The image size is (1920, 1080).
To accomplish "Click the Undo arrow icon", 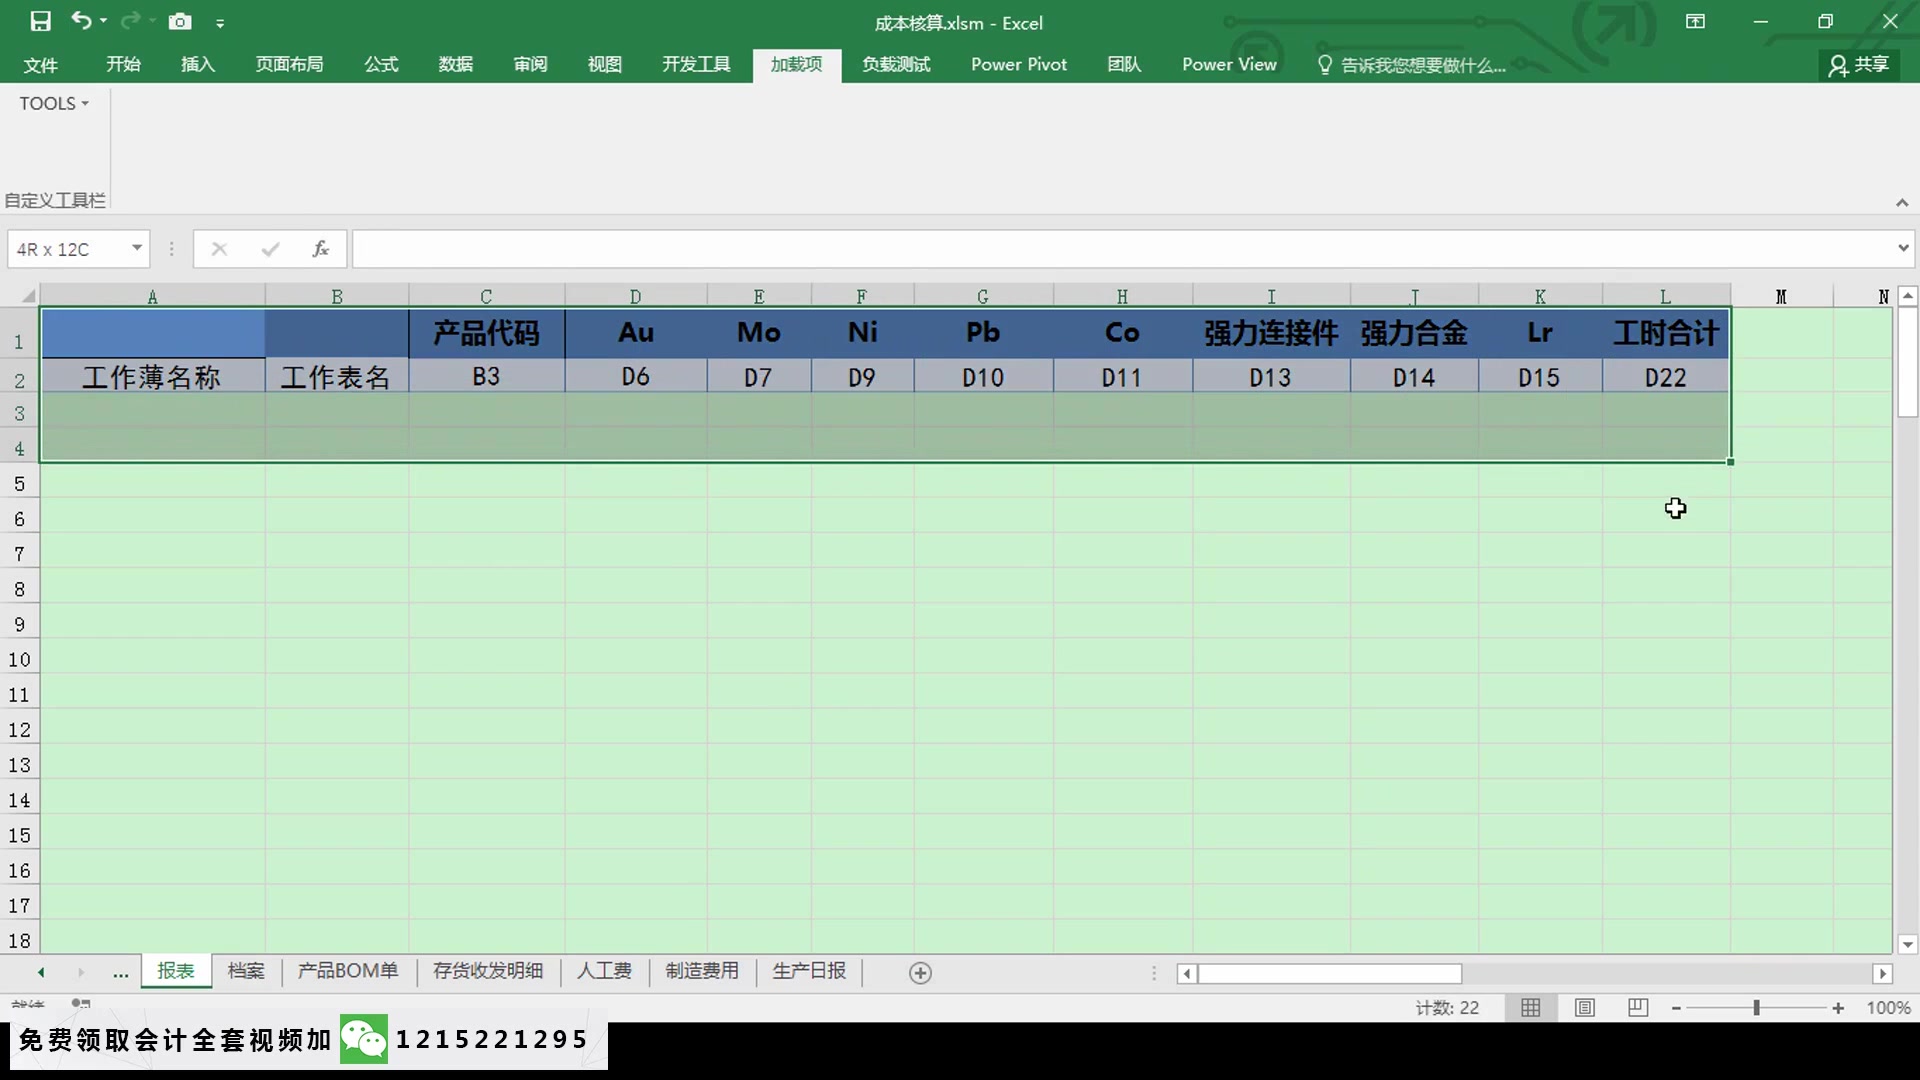I will click(x=81, y=21).
